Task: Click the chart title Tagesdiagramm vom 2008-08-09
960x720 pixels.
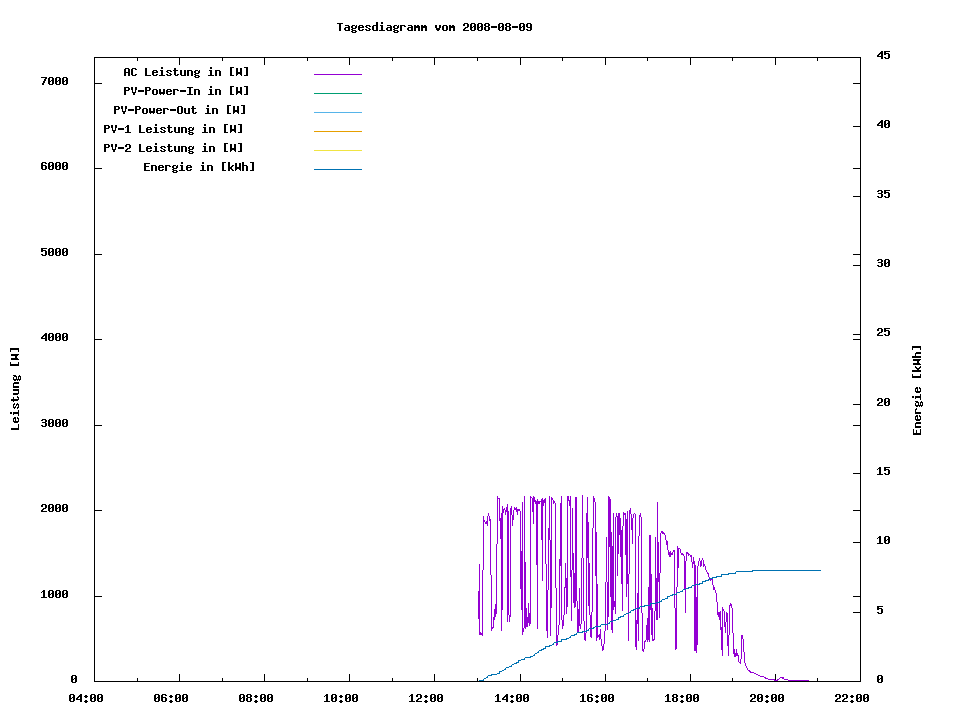Action: coord(434,27)
